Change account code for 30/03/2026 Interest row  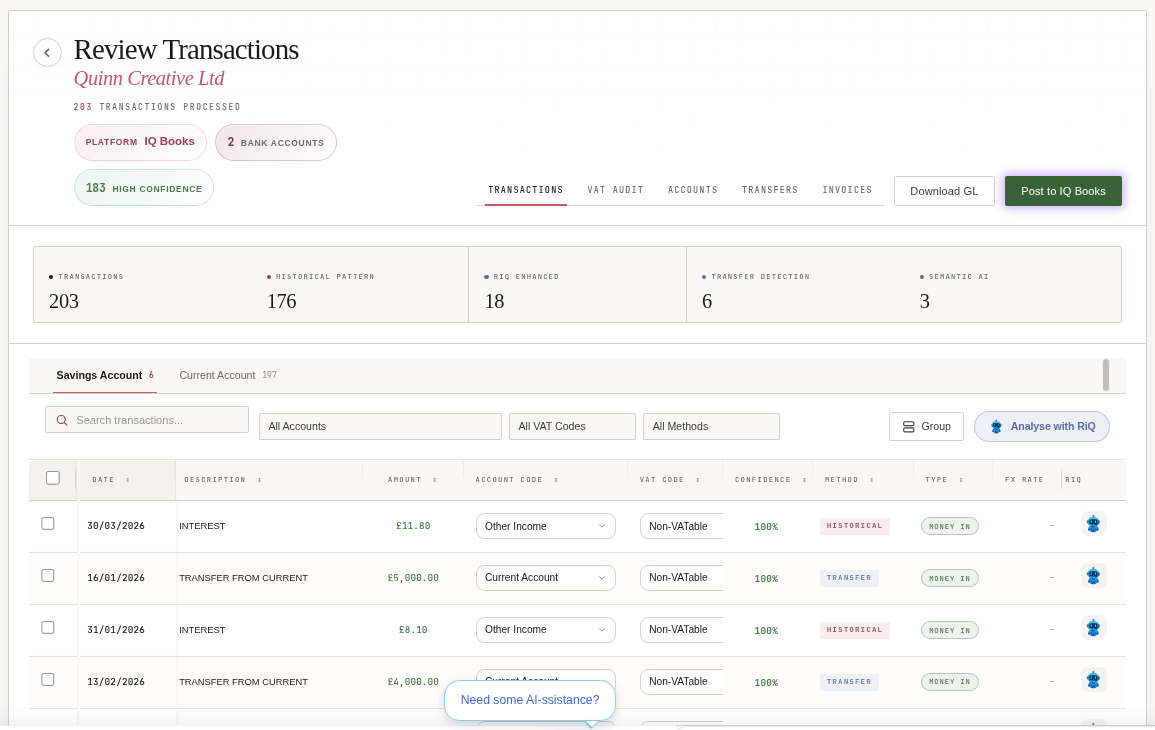click(546, 526)
